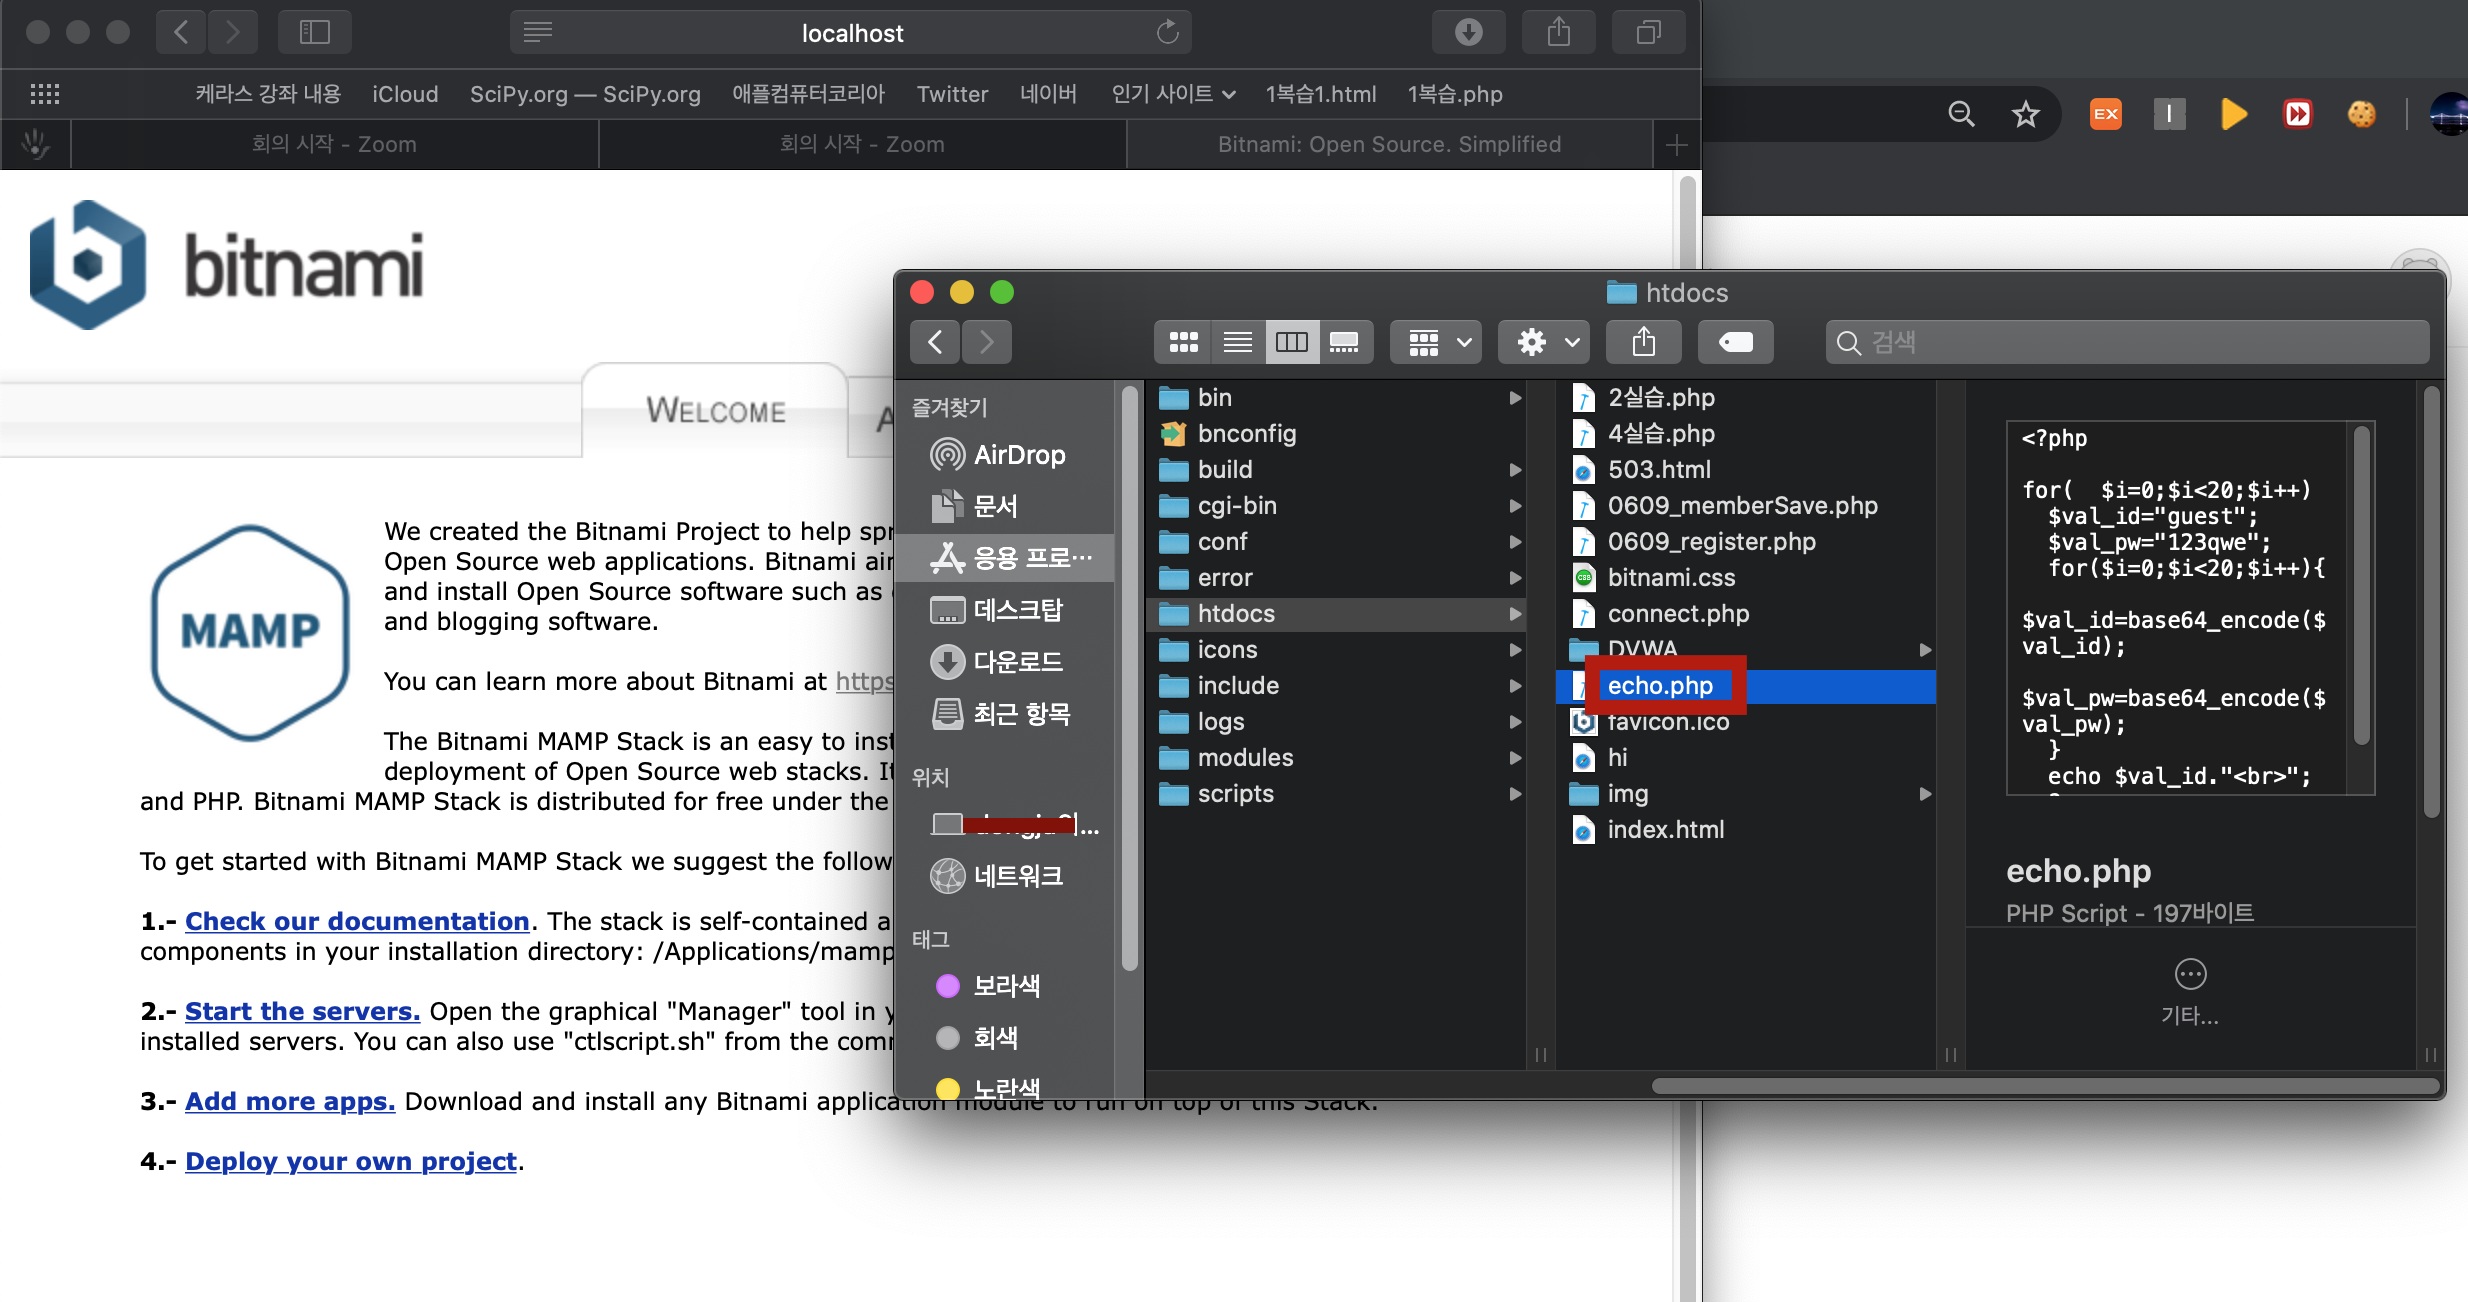Viewport: 2468px width, 1302px height.
Task: Open the iCloud bookmark
Action: point(405,94)
